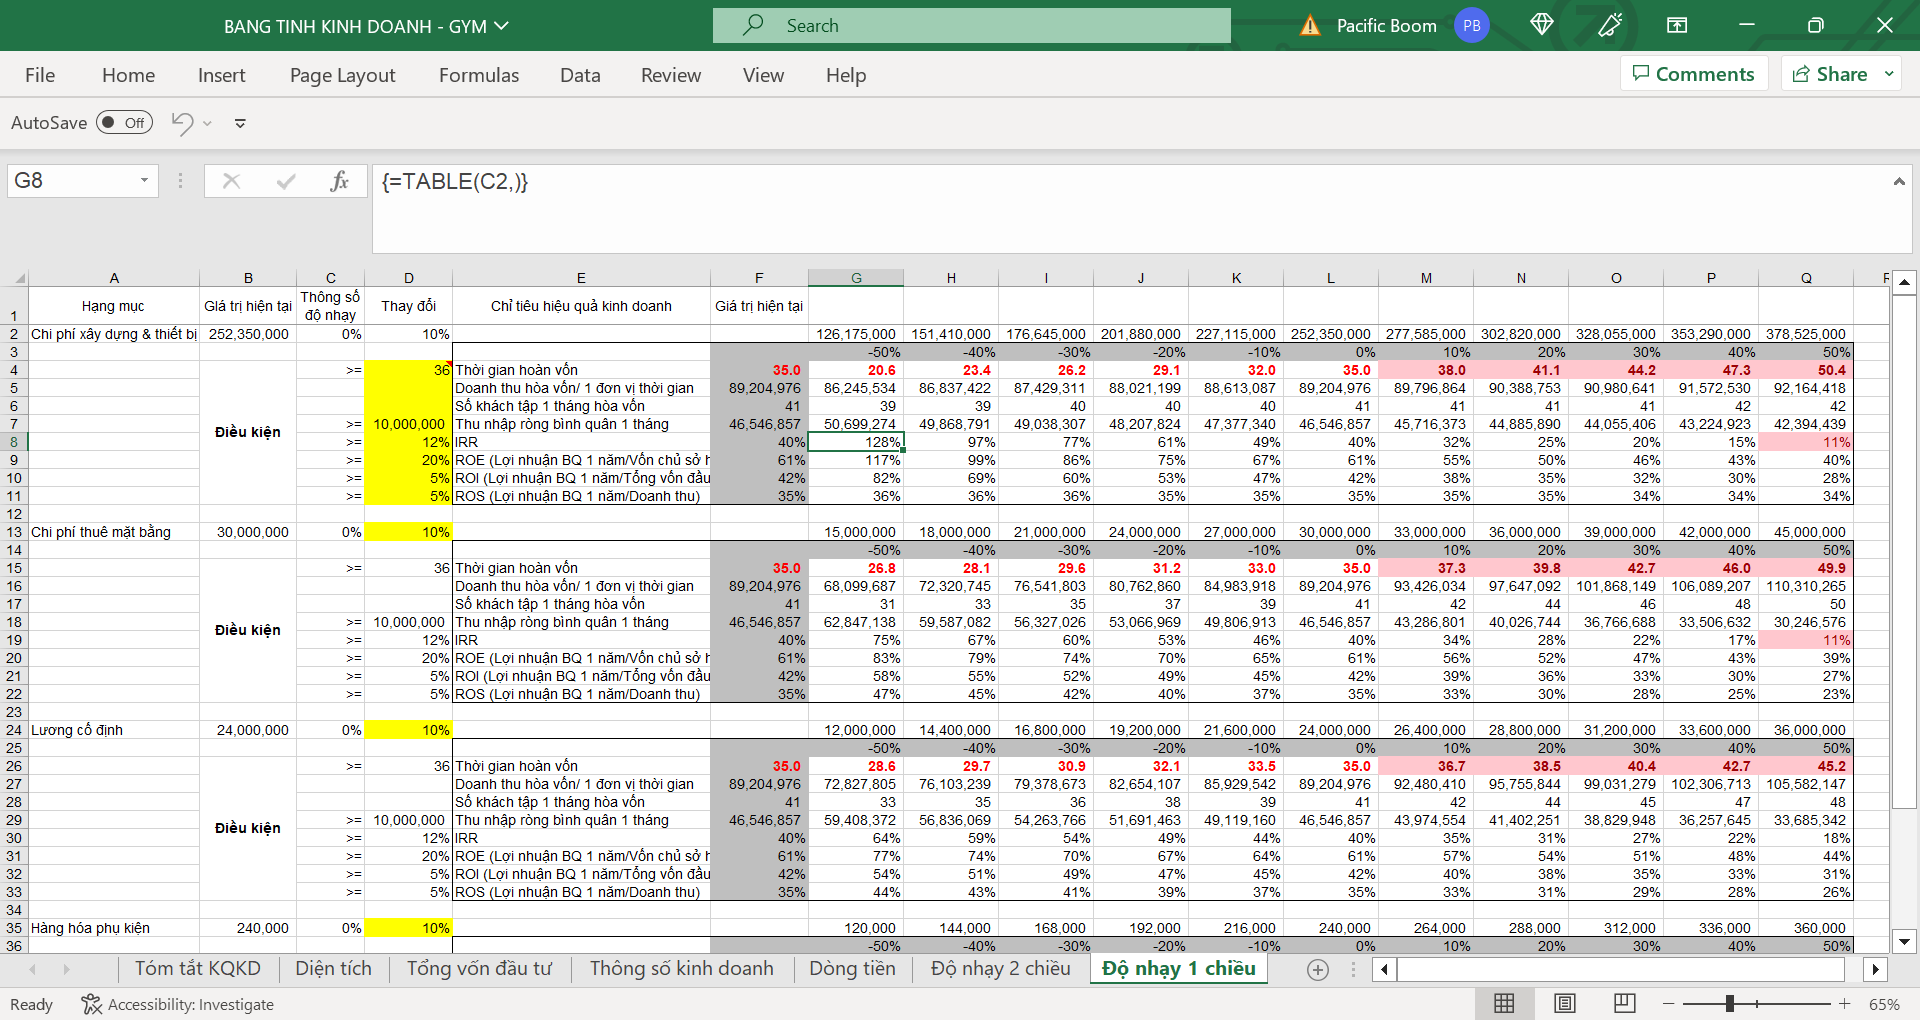This screenshot has width=1920, height=1020.
Task: Select Normal view toggle in status bar
Action: [x=1504, y=1003]
